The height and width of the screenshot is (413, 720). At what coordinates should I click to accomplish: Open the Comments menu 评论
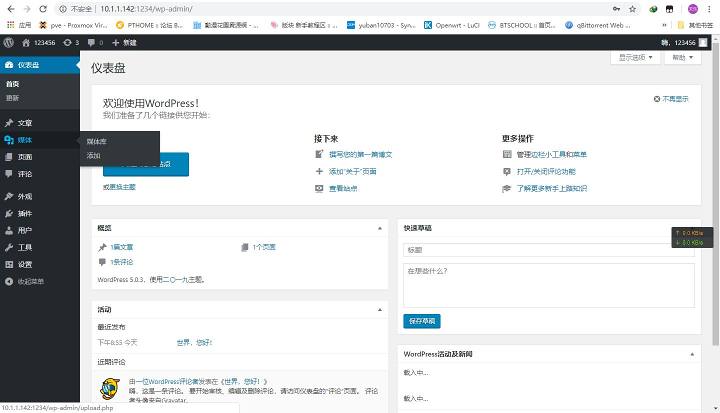[40, 174]
